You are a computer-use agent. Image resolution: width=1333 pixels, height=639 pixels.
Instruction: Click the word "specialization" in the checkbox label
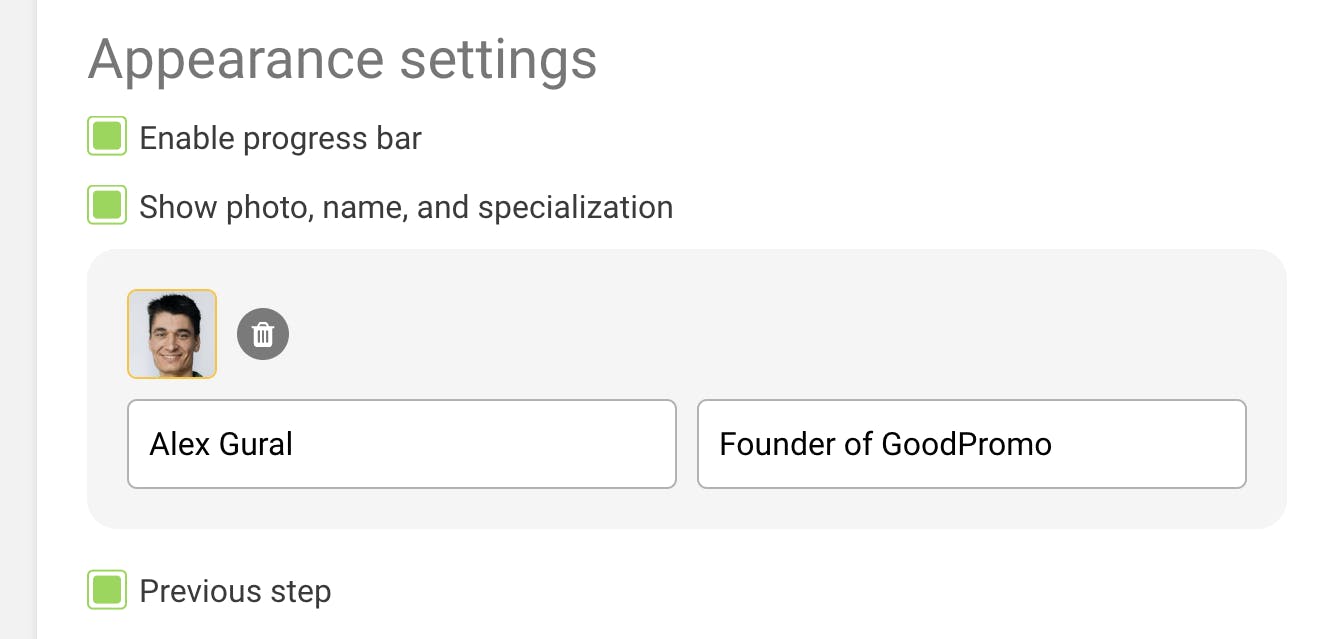click(575, 207)
